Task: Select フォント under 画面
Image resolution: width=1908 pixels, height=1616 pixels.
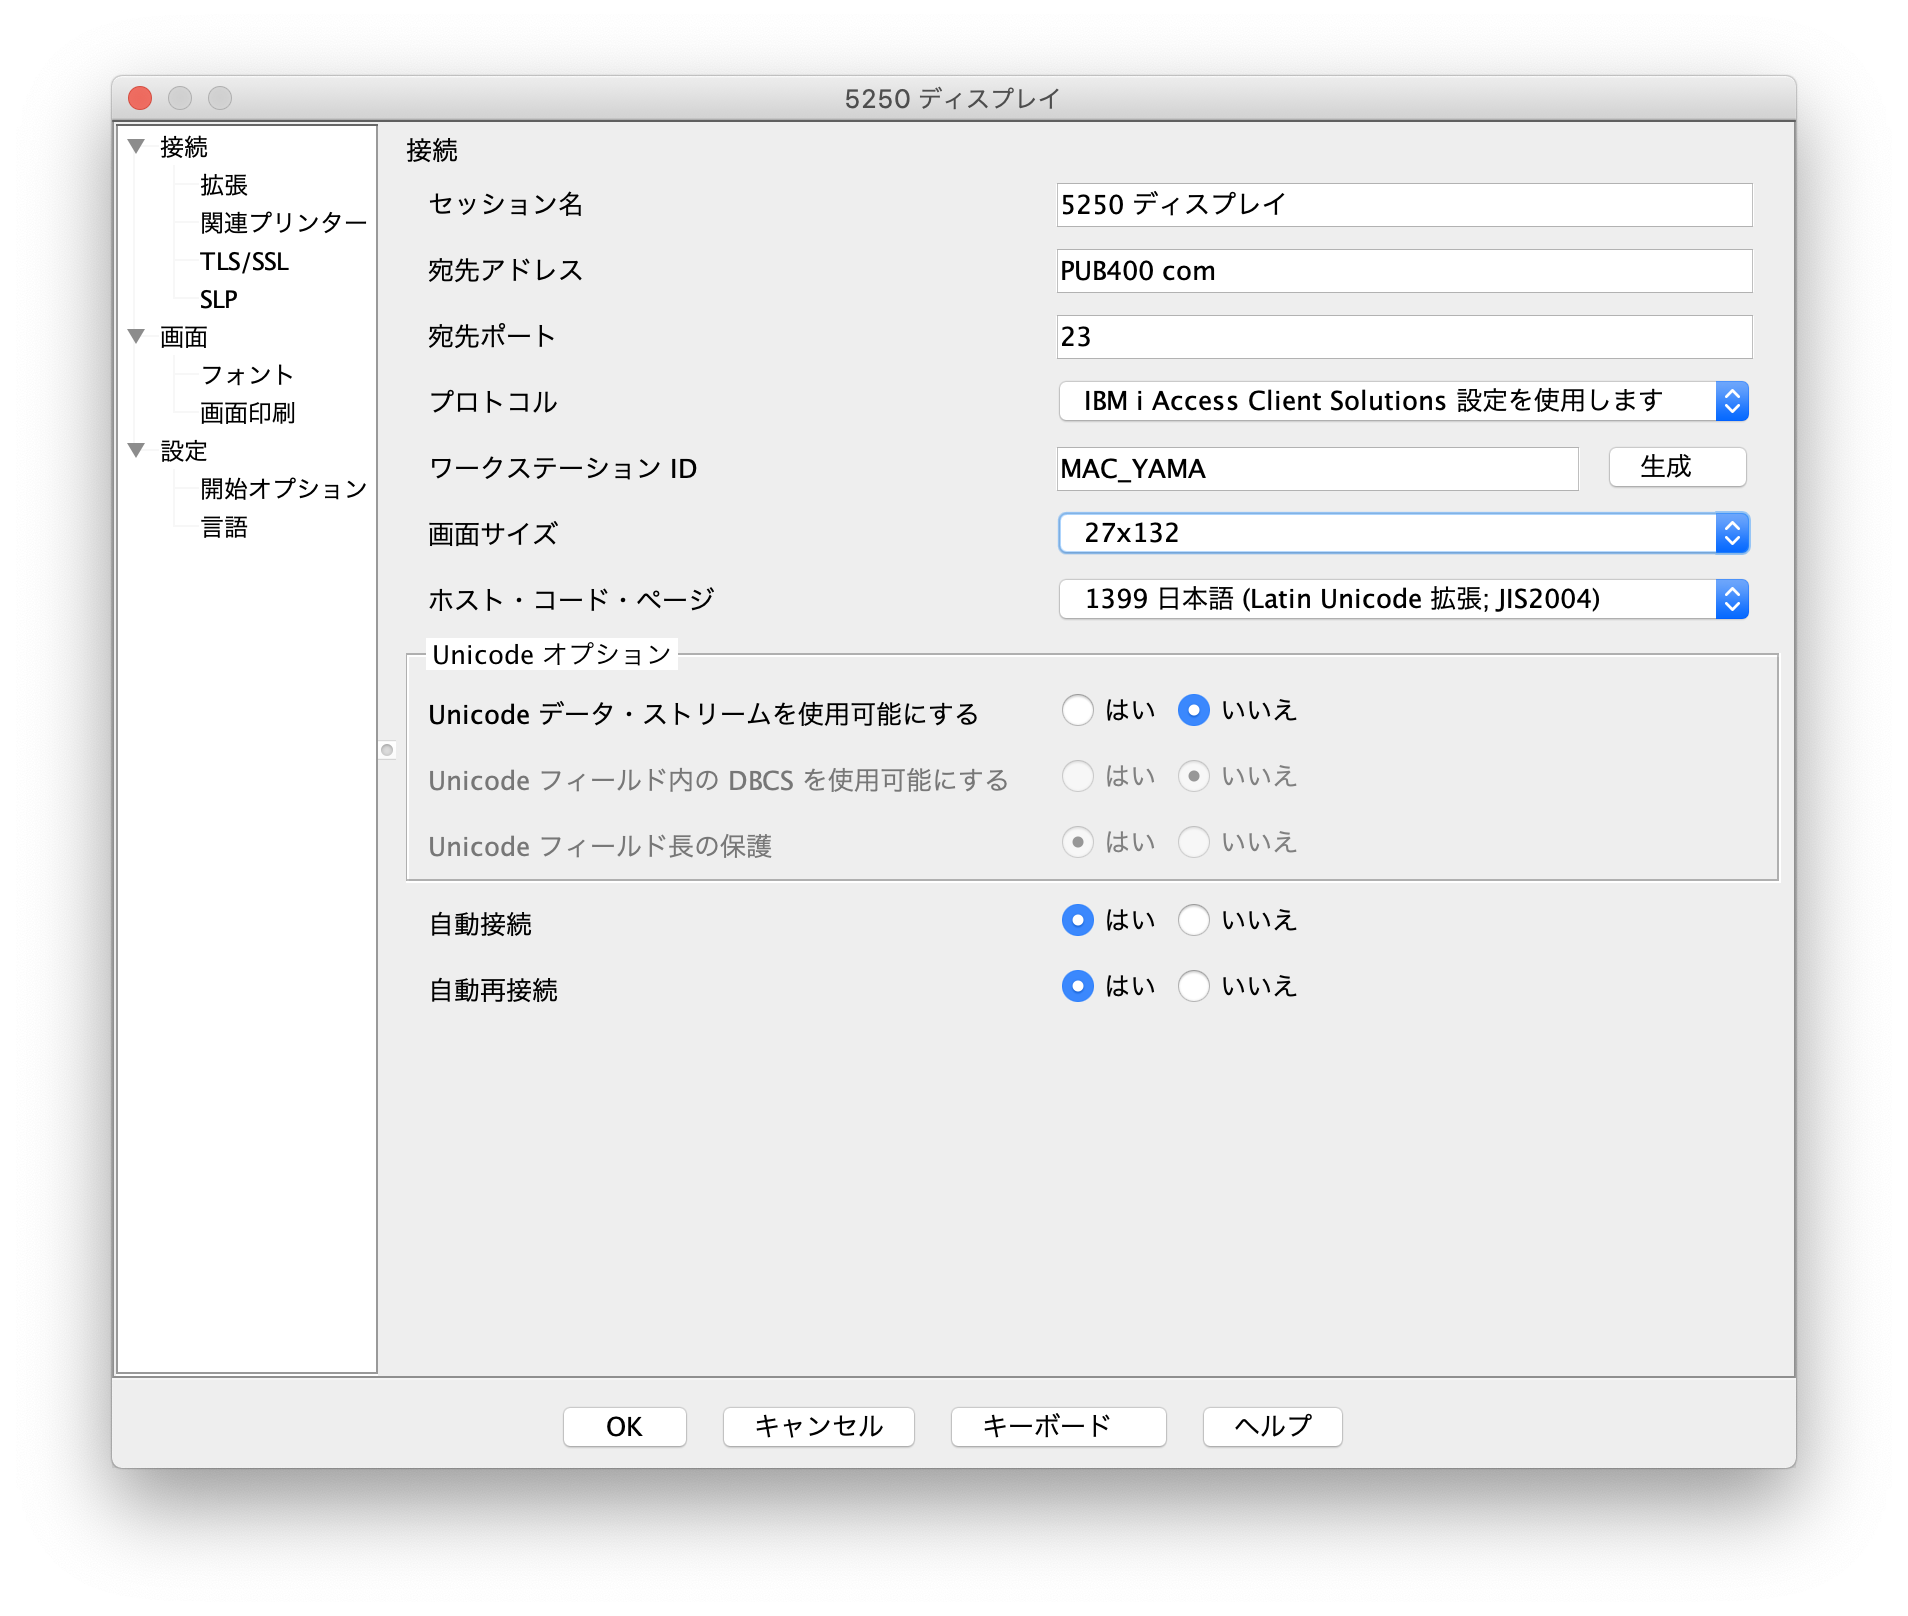Action: click(x=246, y=375)
